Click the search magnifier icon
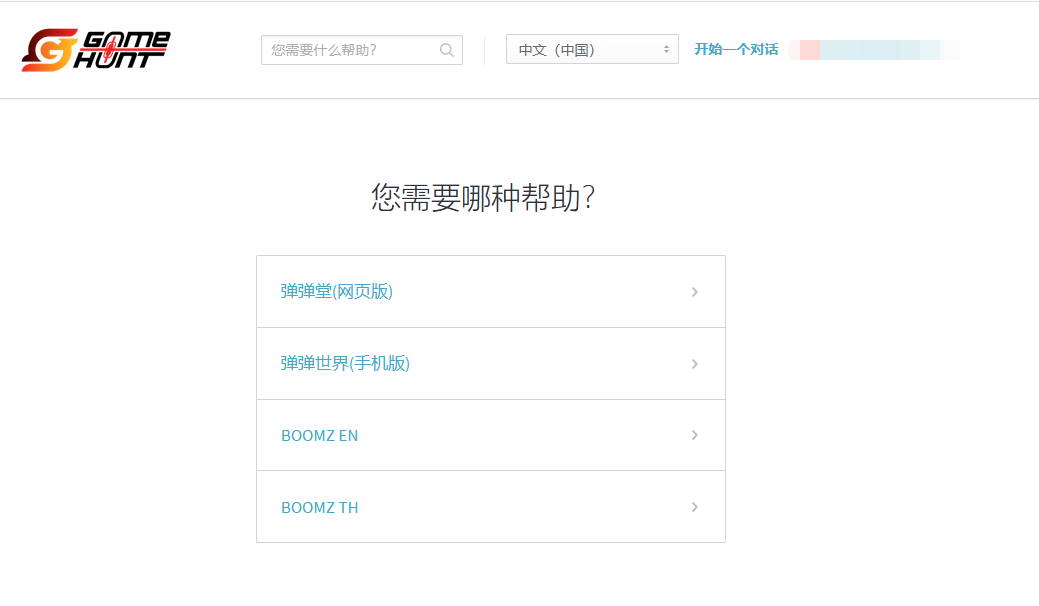Screen dimensions: 1039x606 click(447, 50)
